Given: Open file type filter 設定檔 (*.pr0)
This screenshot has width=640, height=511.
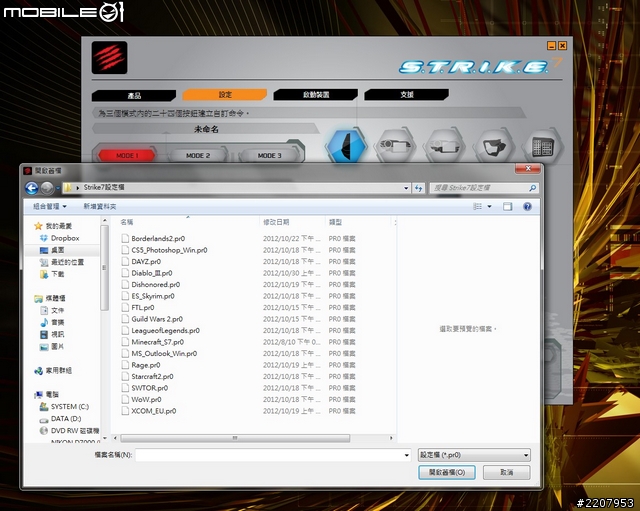Looking at the screenshot, I should pyautogui.click(x=474, y=455).
